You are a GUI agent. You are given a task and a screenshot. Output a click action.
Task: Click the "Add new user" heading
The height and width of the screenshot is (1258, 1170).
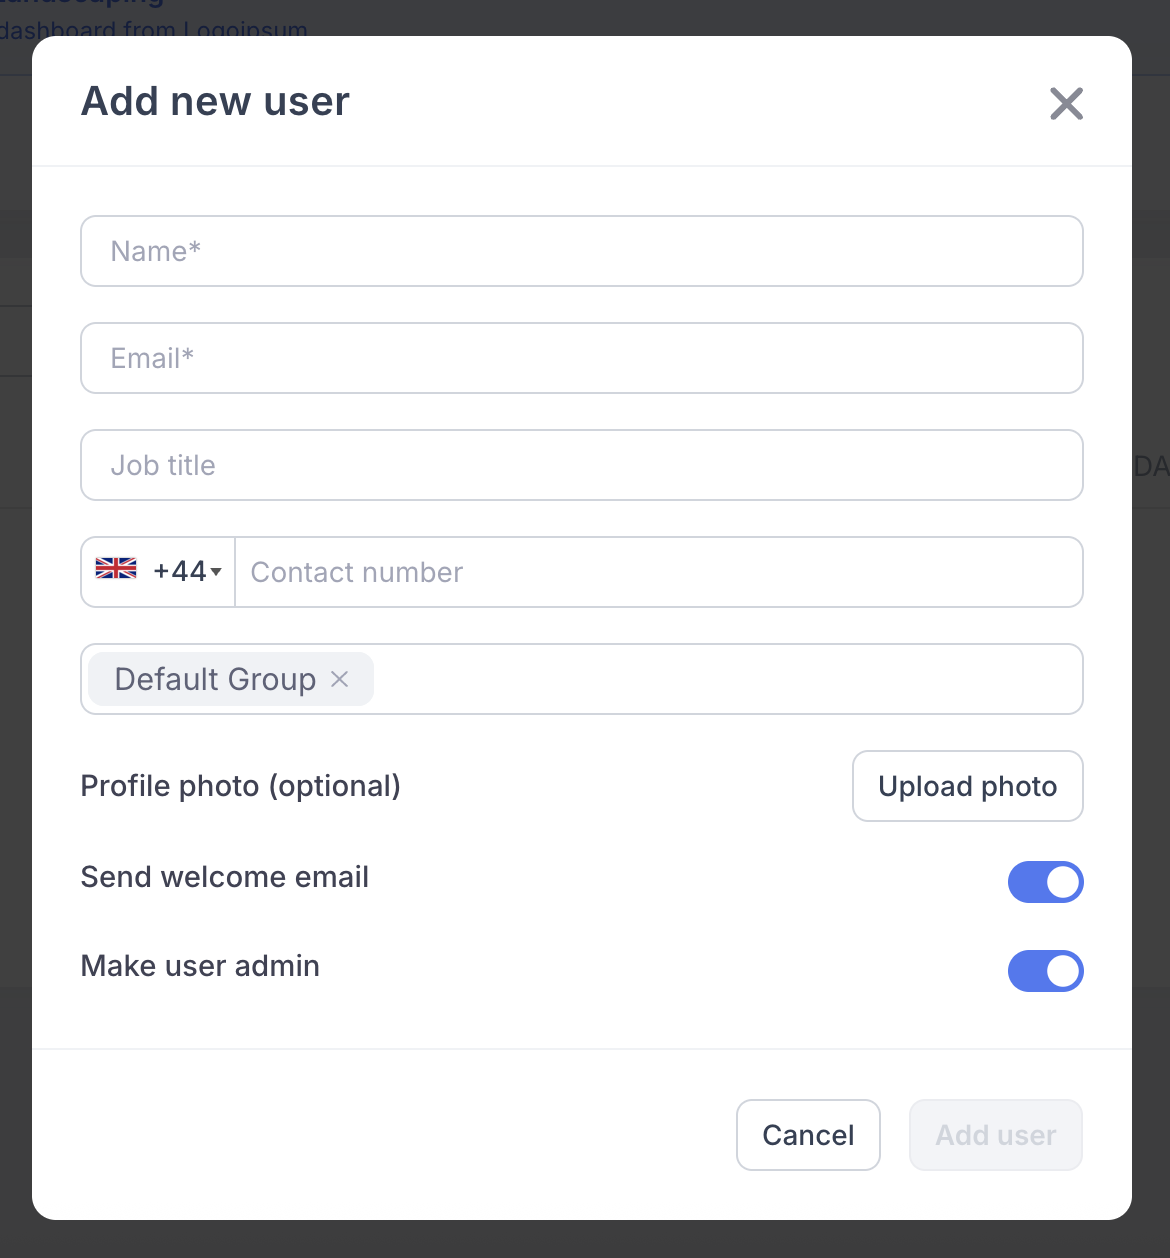[x=215, y=101]
